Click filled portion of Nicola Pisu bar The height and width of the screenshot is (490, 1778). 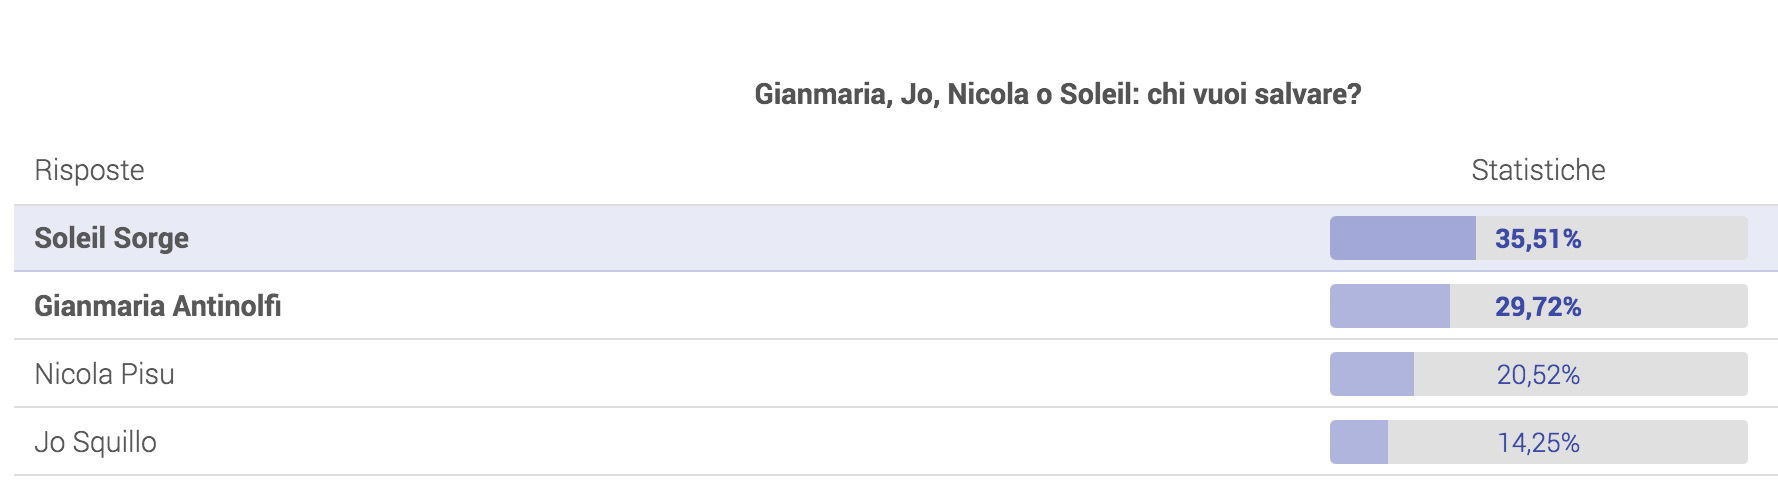pos(1372,374)
